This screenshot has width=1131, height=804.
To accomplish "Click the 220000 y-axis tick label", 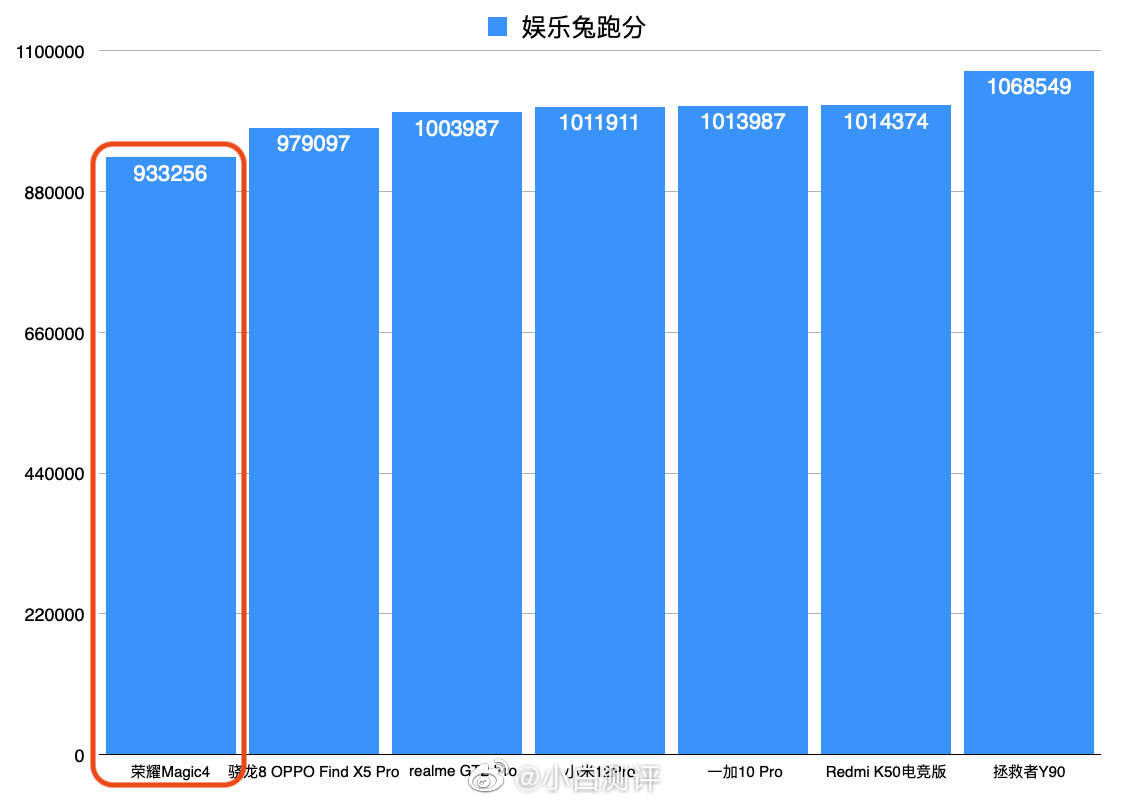I will pos(54,615).
